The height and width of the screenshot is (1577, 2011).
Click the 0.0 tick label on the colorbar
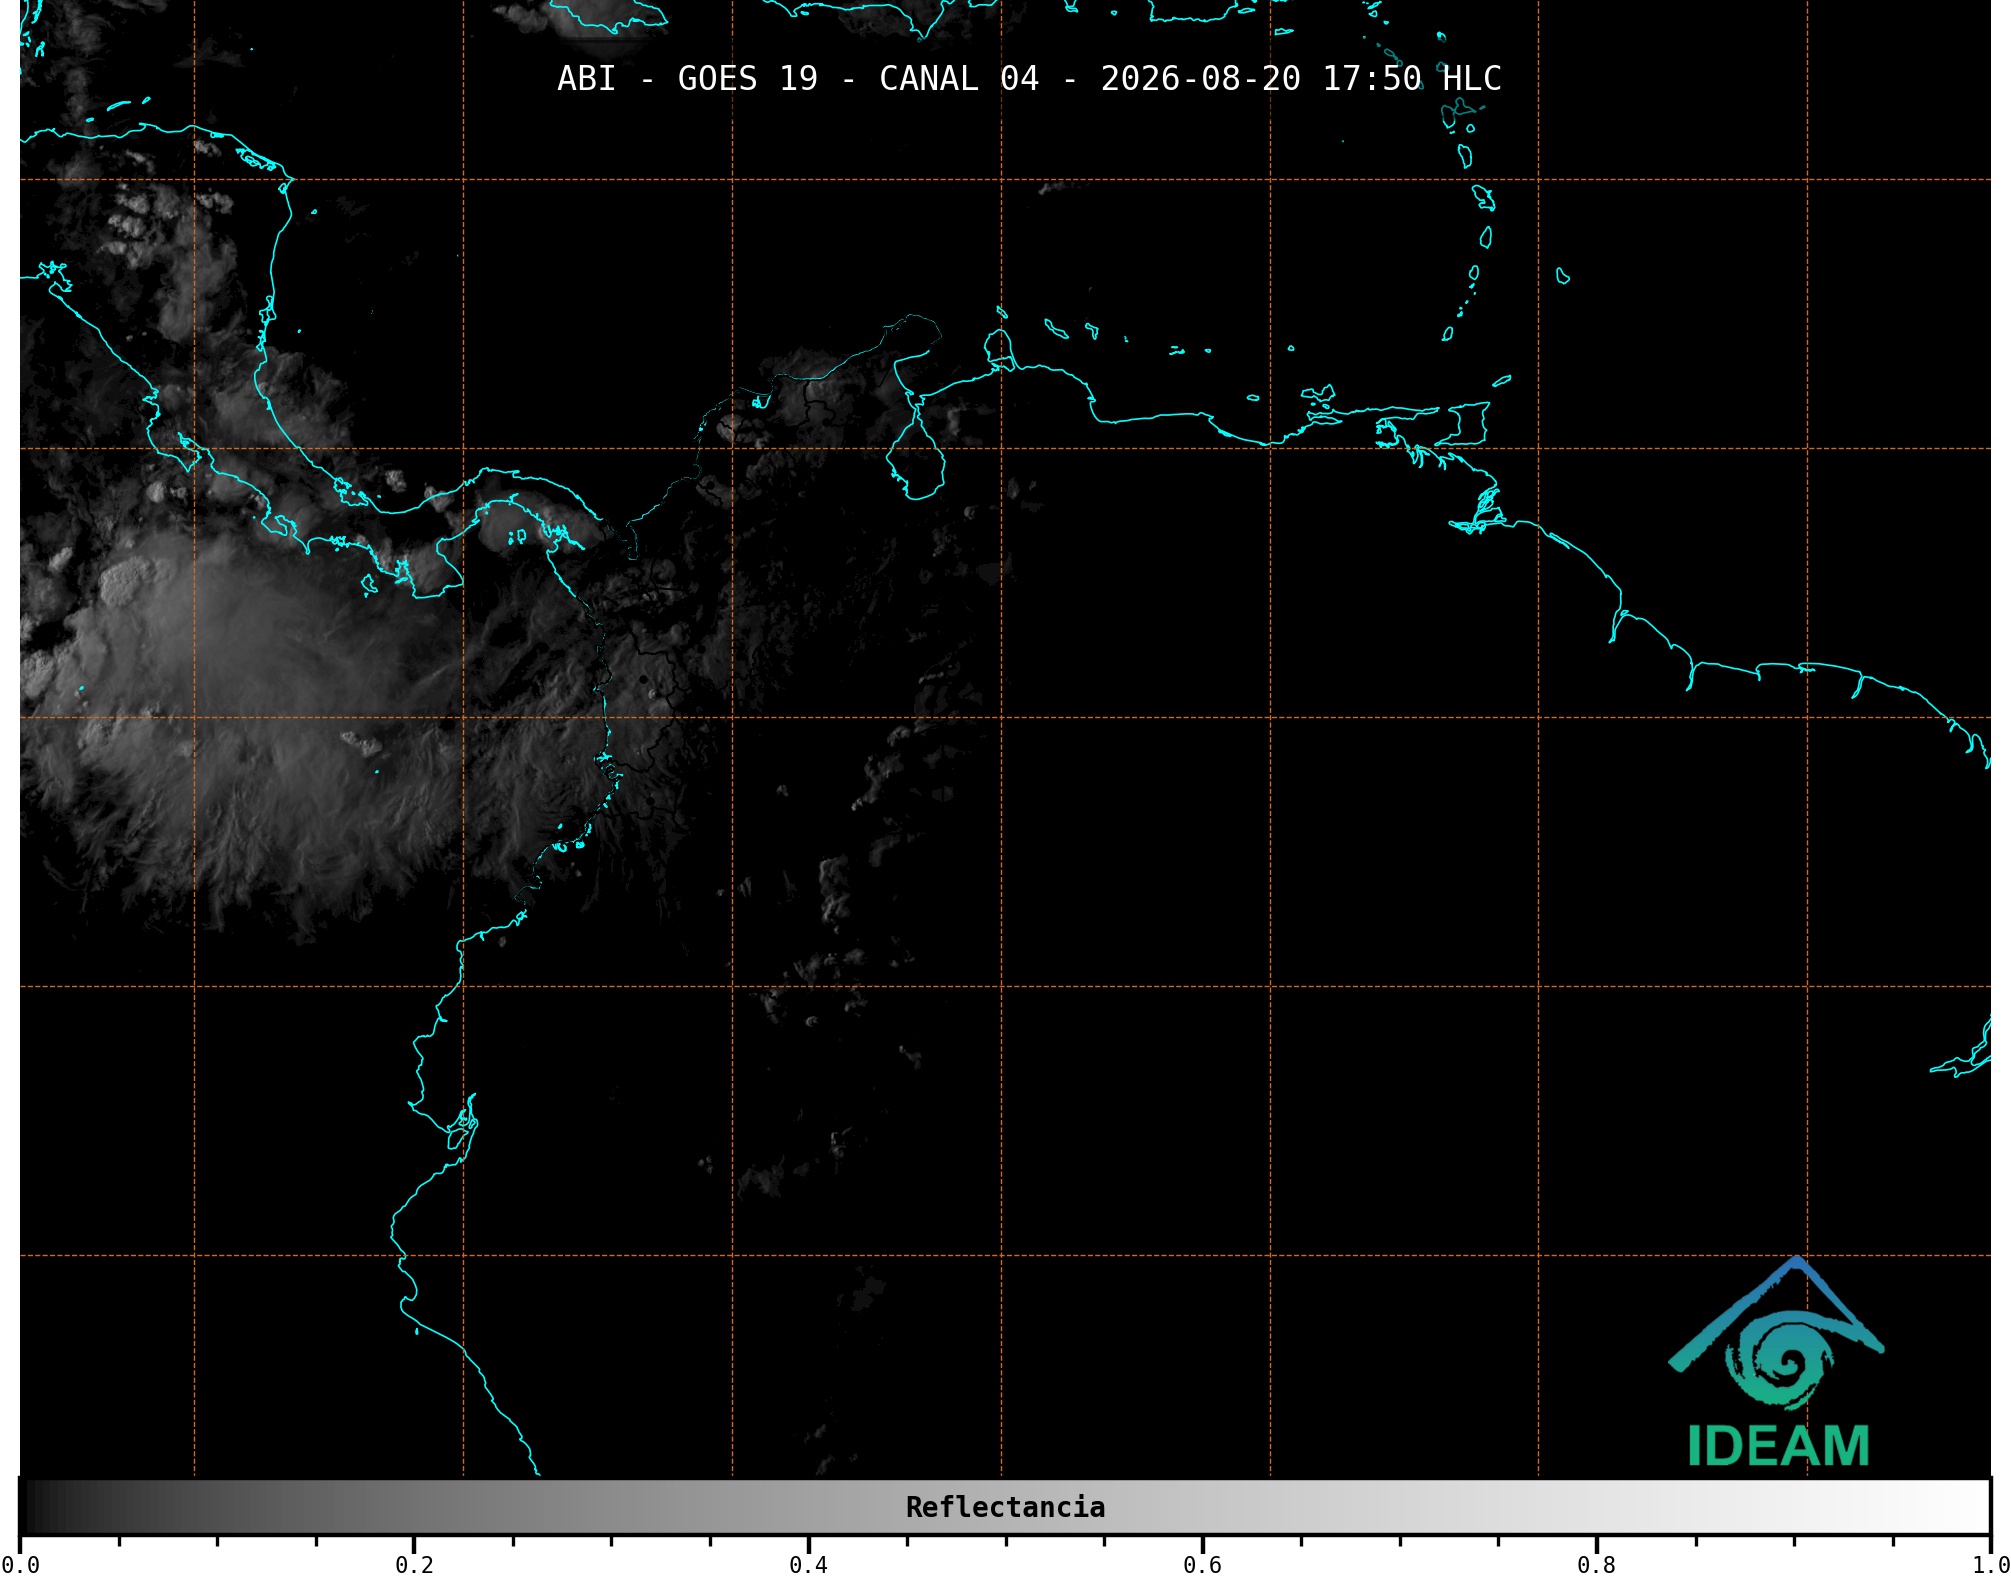point(20,1565)
